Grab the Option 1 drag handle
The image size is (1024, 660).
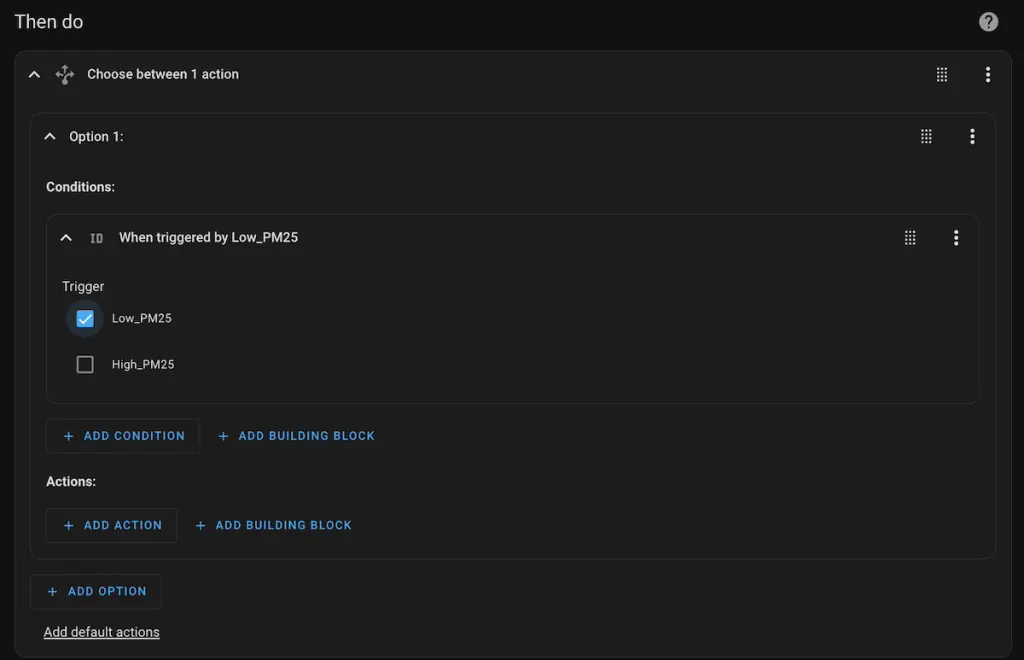pyautogui.click(x=926, y=137)
